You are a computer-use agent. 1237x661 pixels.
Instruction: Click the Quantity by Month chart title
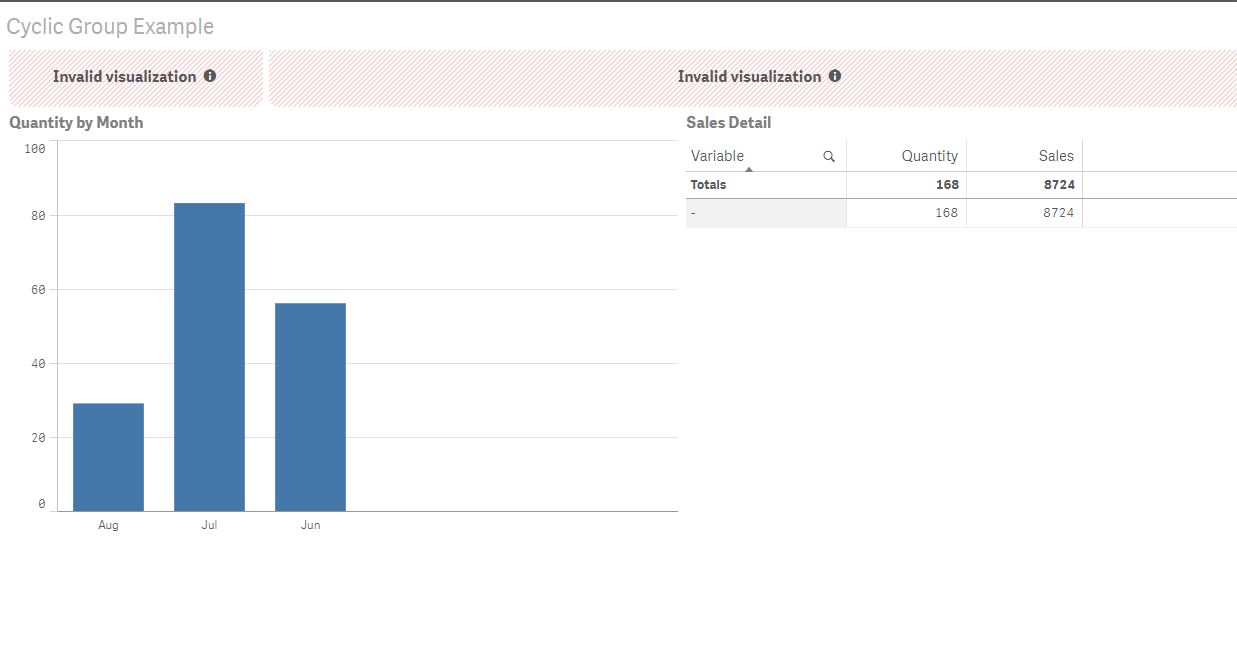tap(76, 123)
